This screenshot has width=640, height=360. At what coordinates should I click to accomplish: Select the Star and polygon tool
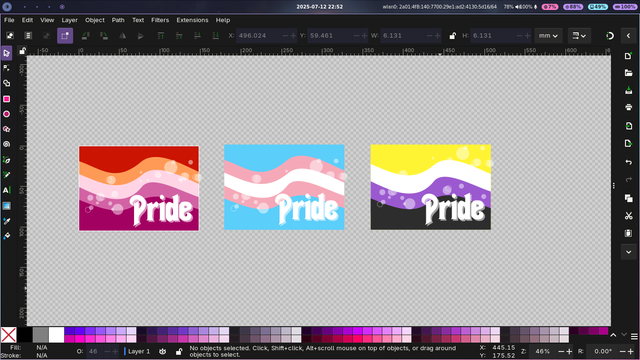click(7, 129)
